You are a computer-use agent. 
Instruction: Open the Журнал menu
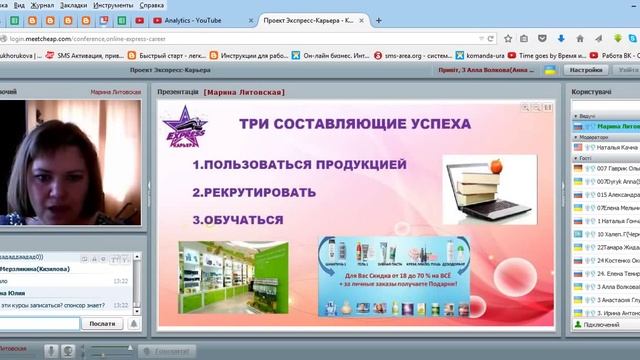pyautogui.click(x=42, y=5)
